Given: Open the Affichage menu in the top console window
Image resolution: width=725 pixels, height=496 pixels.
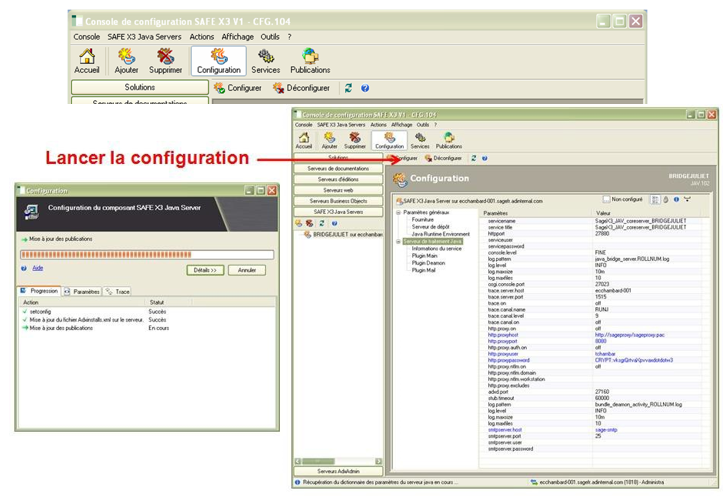Looking at the screenshot, I should coord(237,37).
